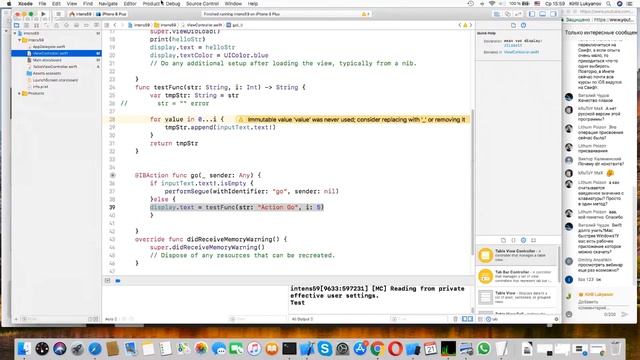Jump to previous issue in editor
The width and height of the screenshot is (640, 360).
[460, 25]
